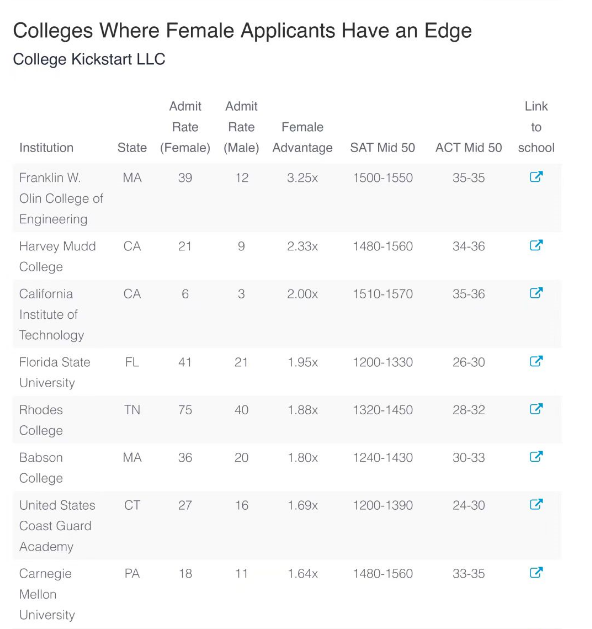Sort by the Institution column header
The image size is (592, 629).
click(x=46, y=148)
